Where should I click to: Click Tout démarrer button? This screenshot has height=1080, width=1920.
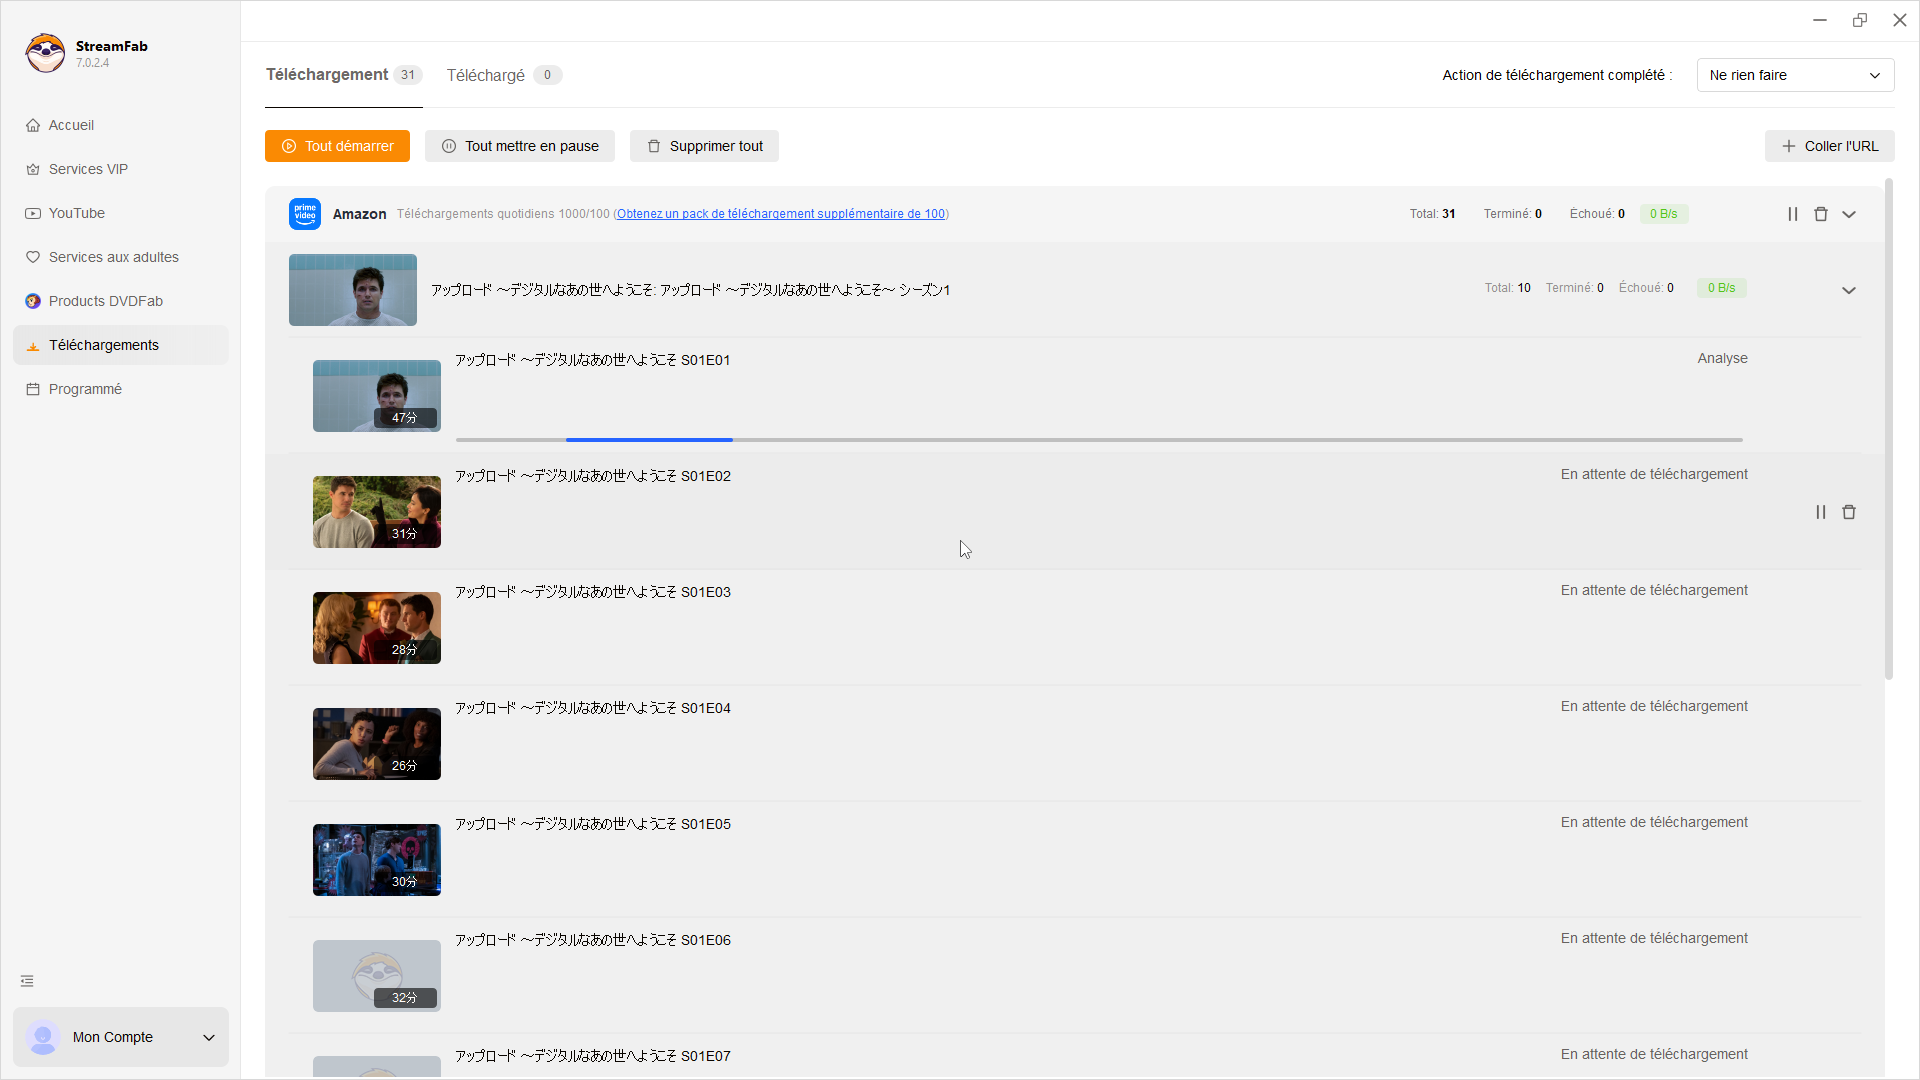(337, 146)
